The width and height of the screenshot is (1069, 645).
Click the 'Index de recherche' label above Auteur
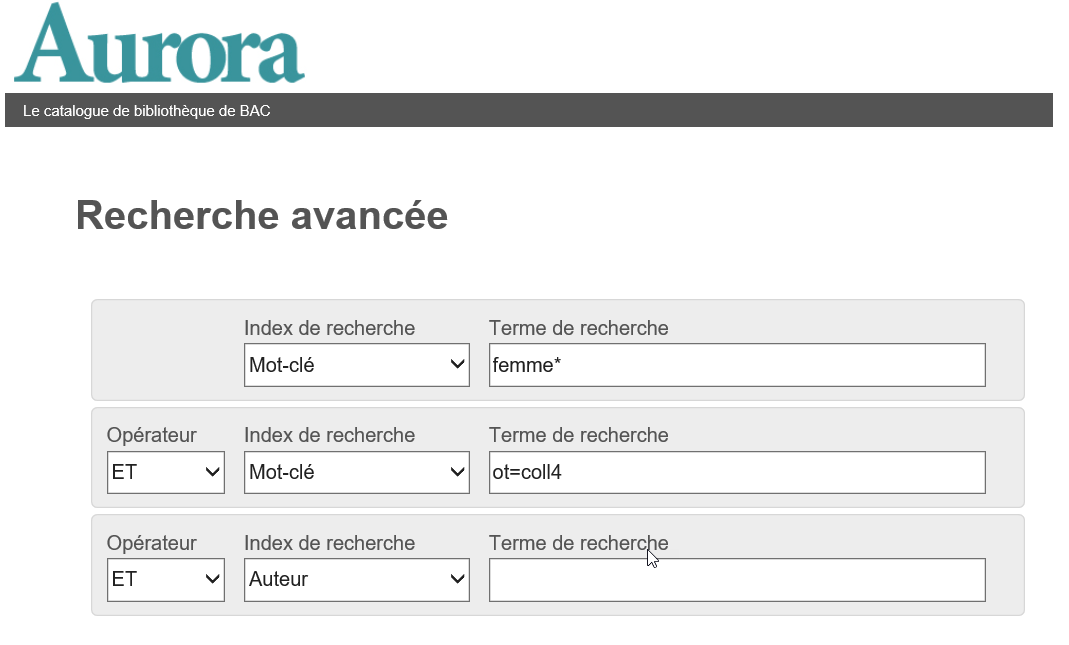329,543
